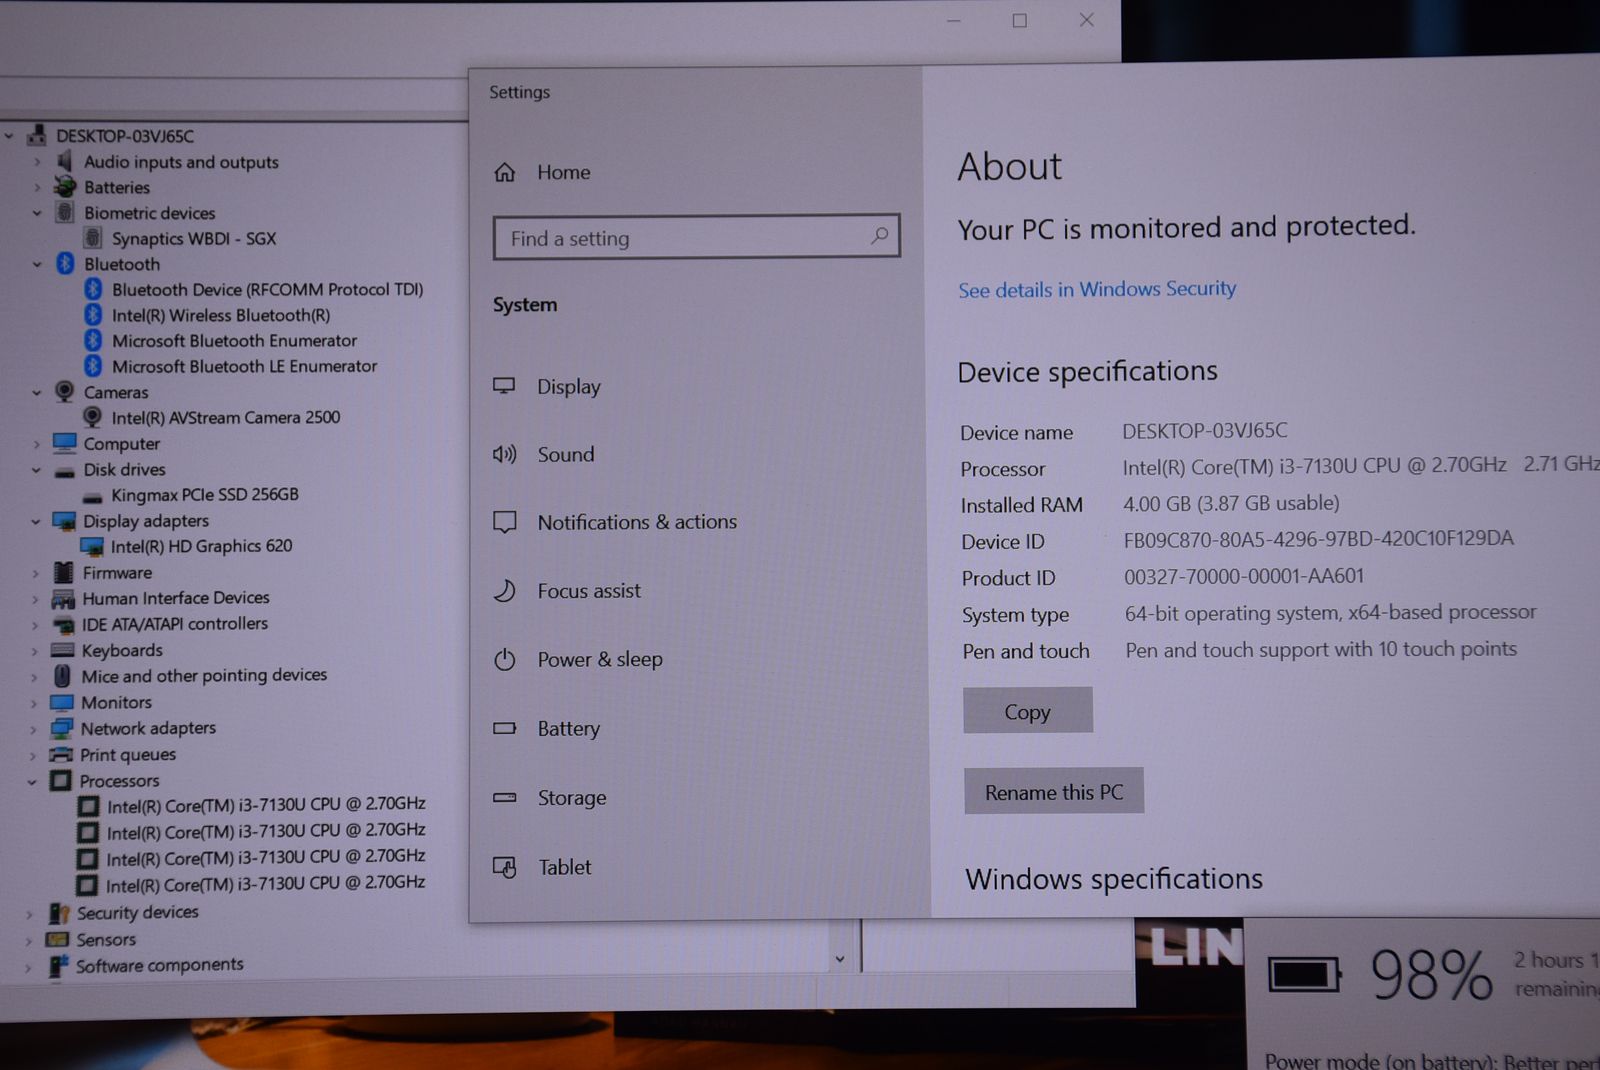The image size is (1600, 1070).
Task: Click the Sensors category icon
Action: point(59,939)
